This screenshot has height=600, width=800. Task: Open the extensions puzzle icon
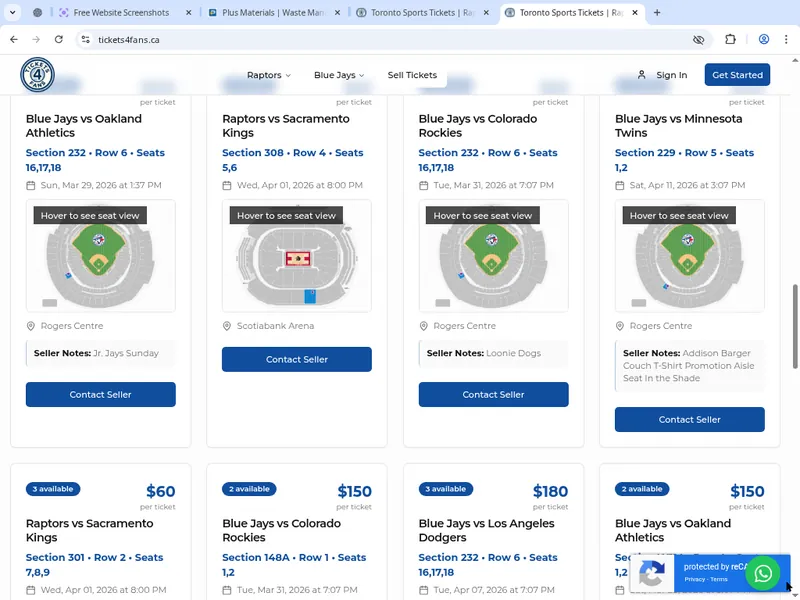730,39
